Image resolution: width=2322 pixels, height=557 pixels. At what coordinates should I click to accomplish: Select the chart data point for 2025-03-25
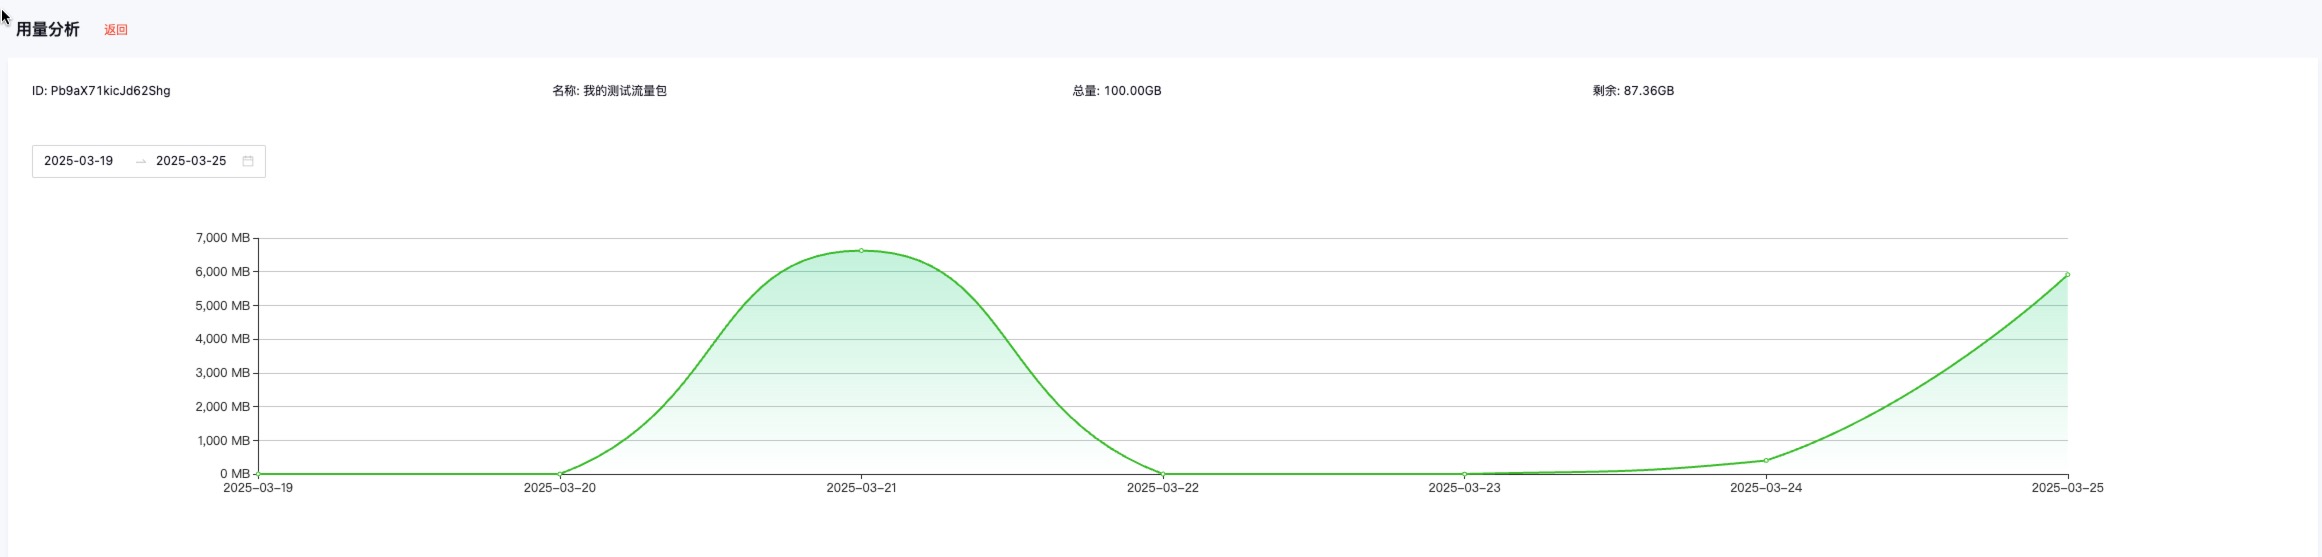click(2067, 275)
